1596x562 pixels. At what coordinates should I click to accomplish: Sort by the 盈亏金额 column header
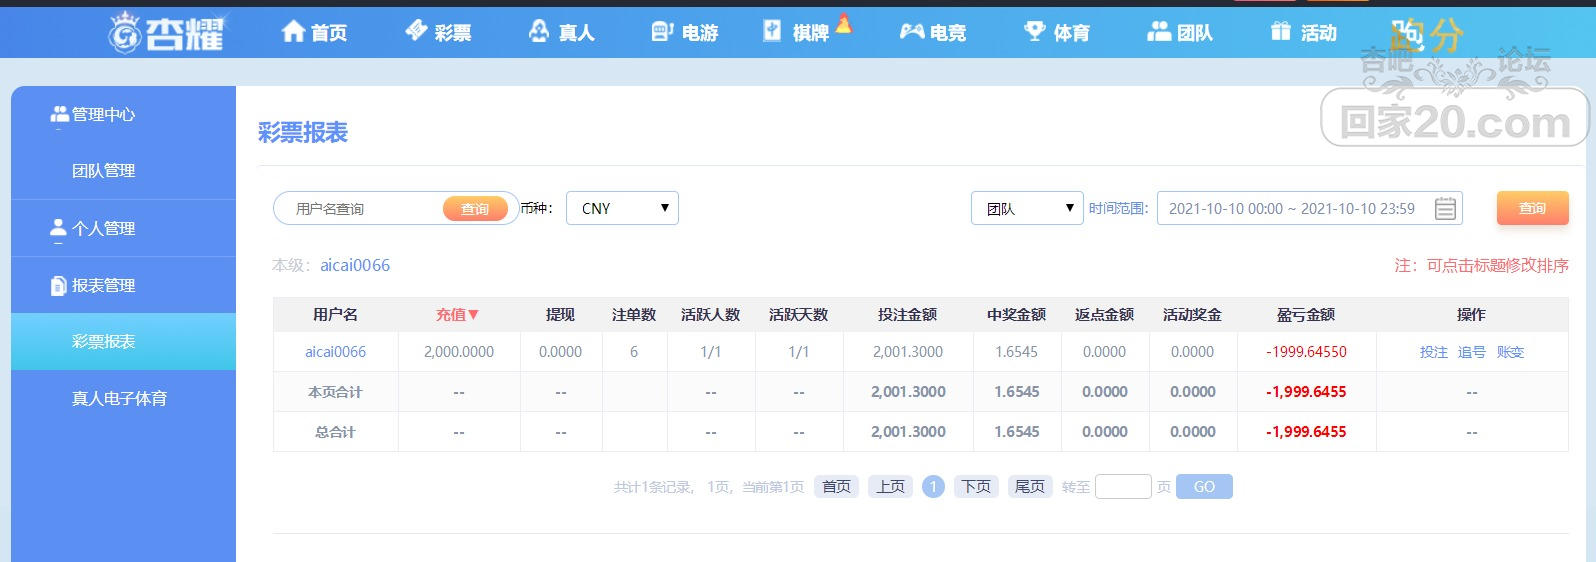(1306, 314)
